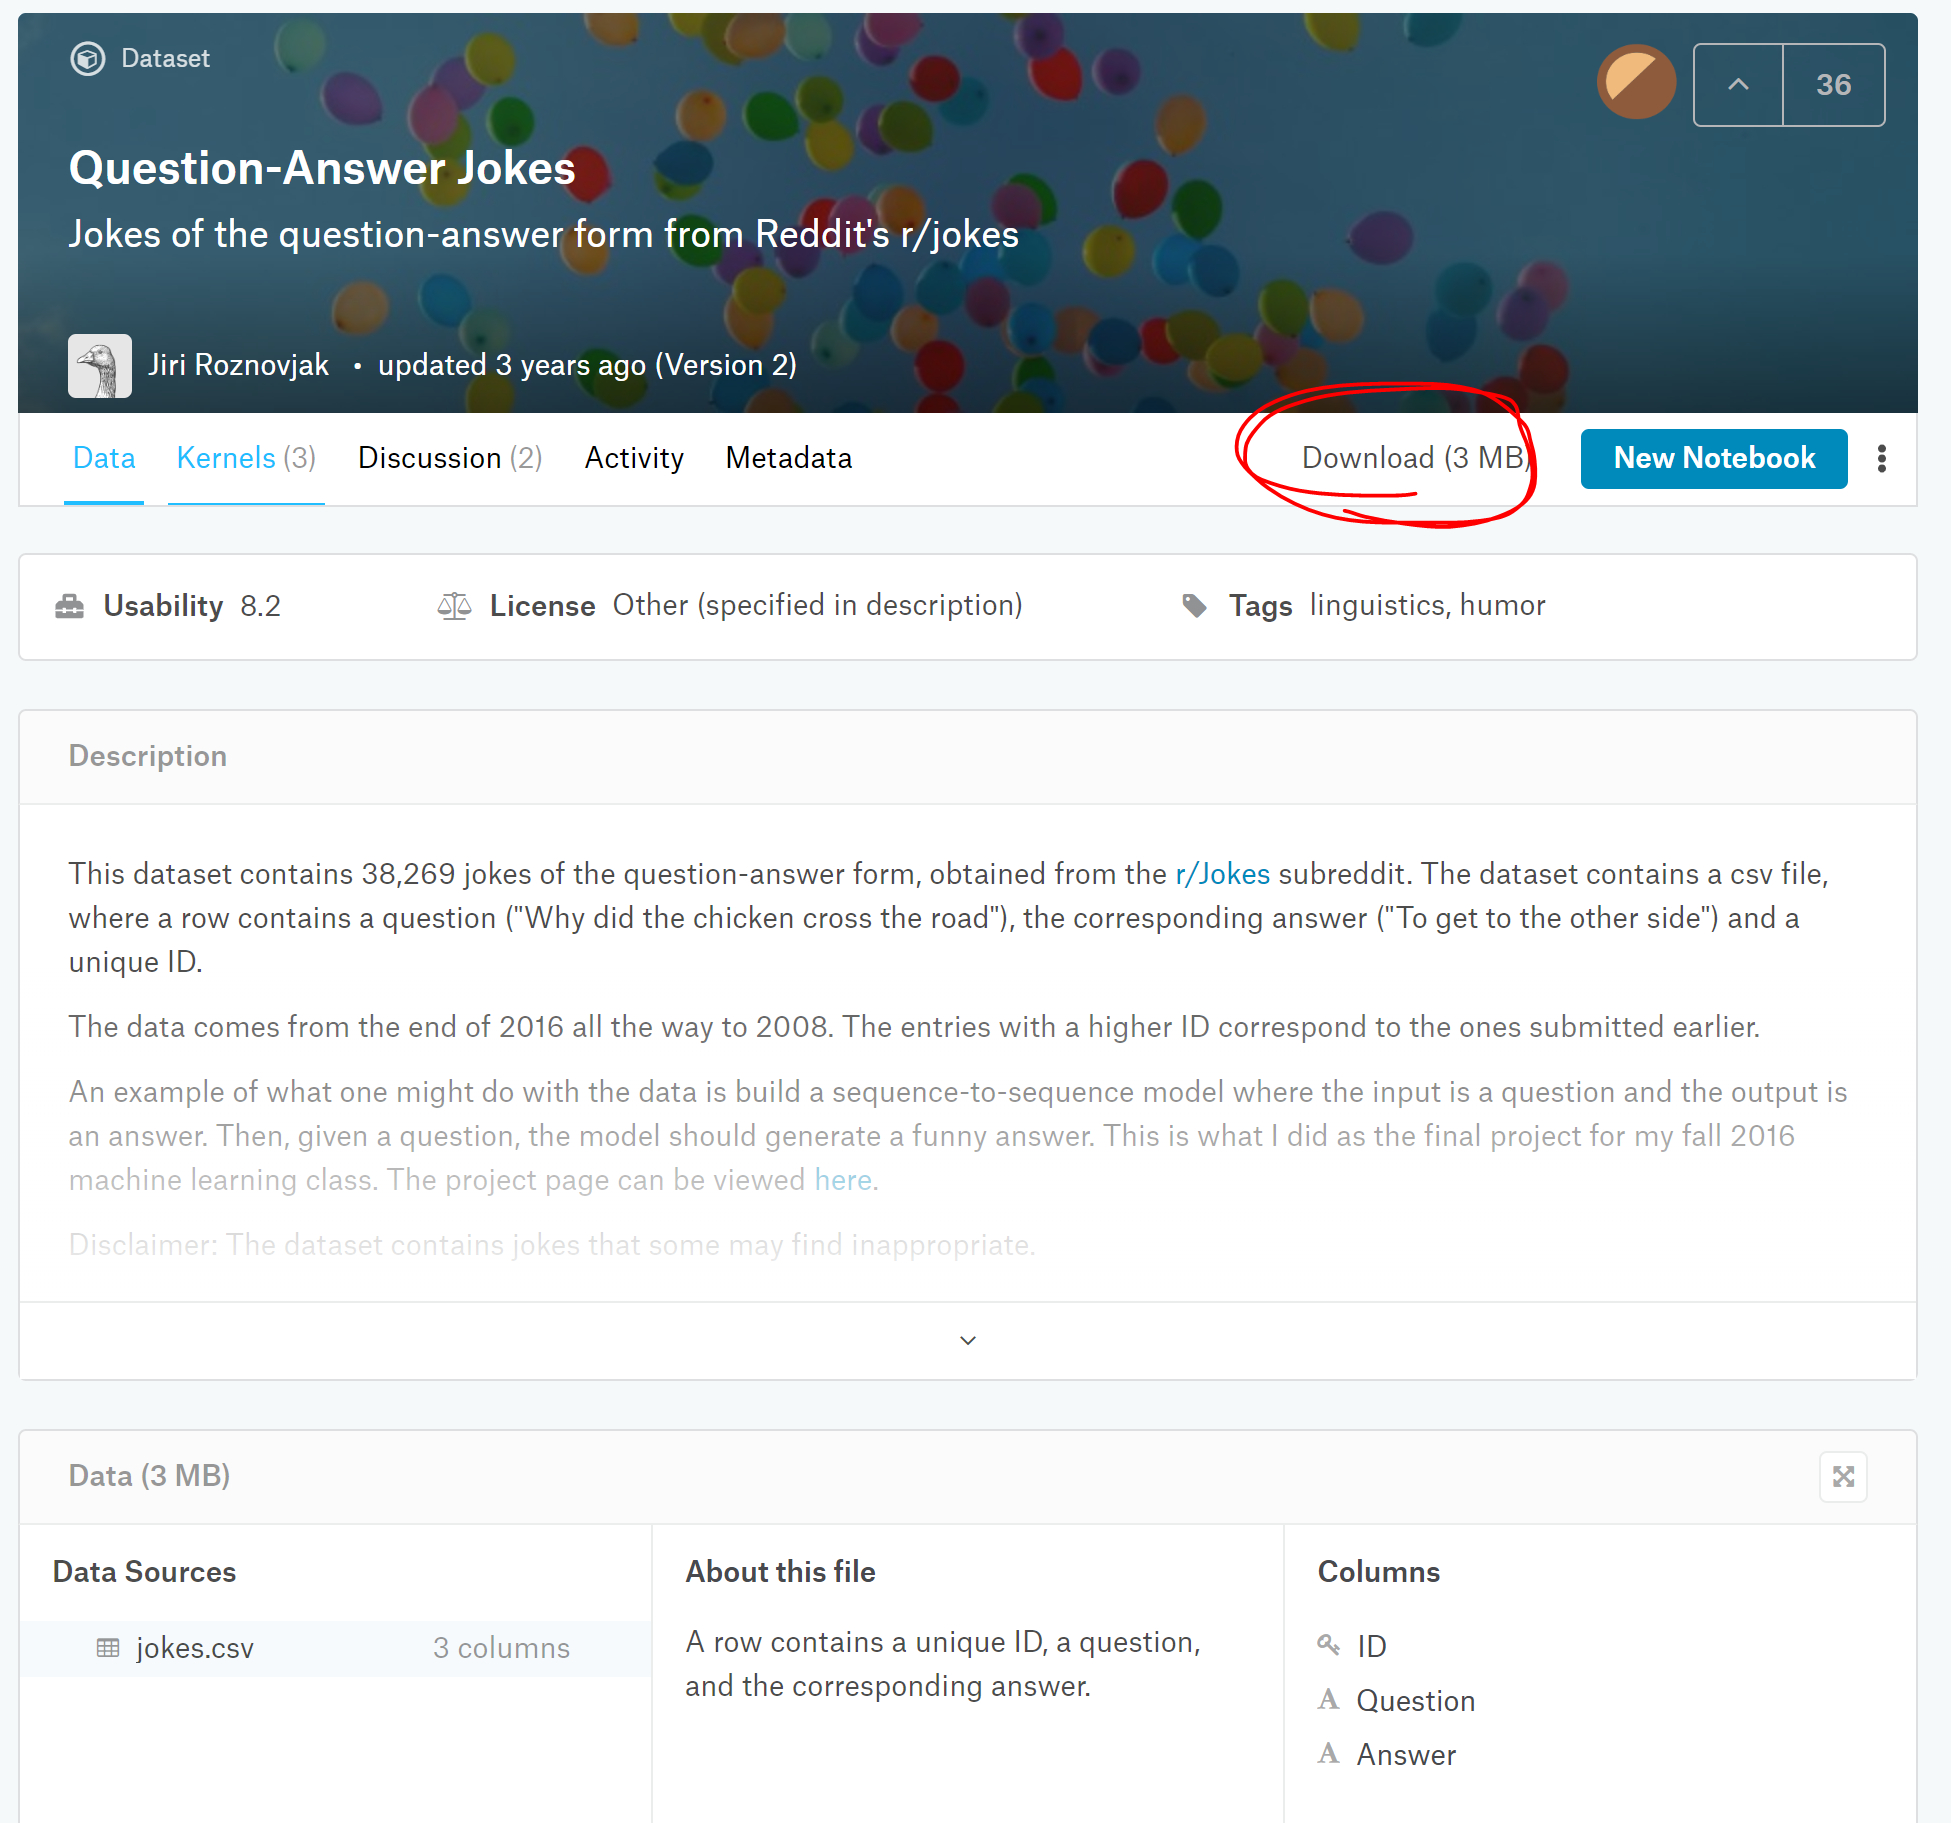Click the key icon beside ID column
Viewport: 1951px width, 1823px height.
(x=1328, y=1645)
